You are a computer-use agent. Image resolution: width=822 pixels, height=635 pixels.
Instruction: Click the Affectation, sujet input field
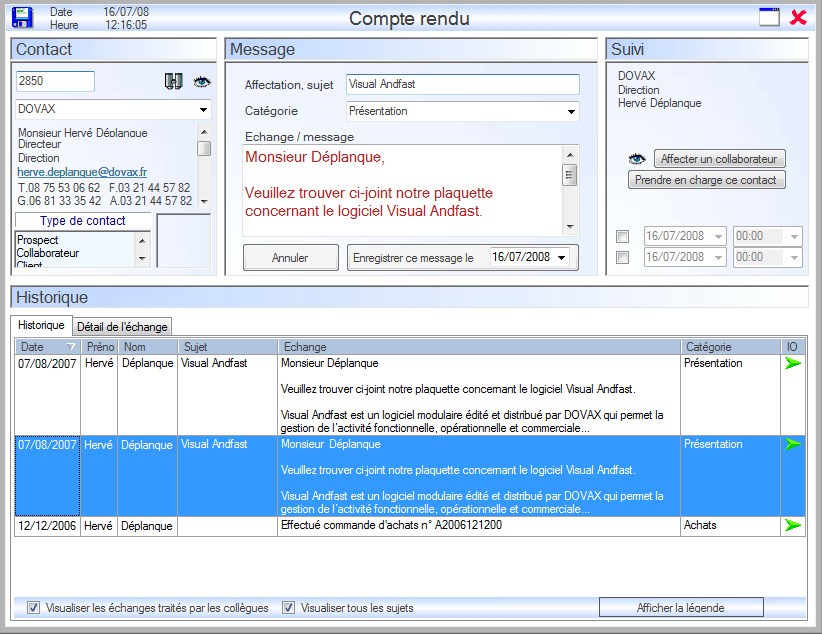click(x=463, y=84)
